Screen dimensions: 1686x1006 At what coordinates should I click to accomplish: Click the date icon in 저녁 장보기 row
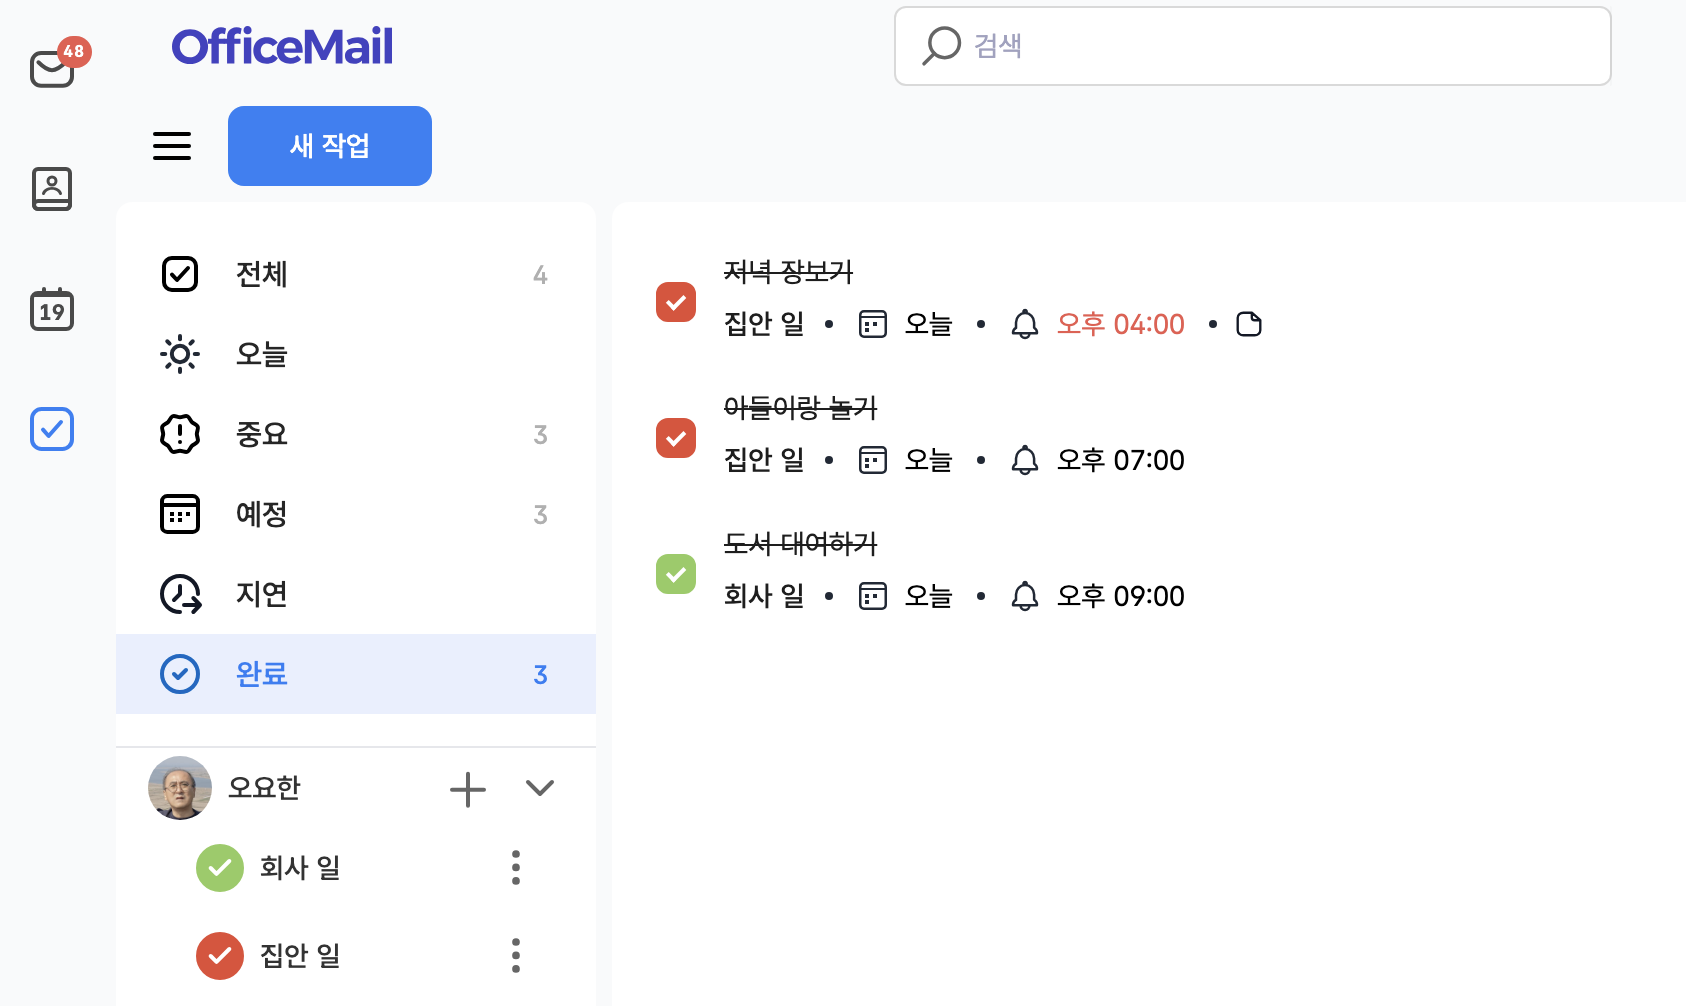873,324
